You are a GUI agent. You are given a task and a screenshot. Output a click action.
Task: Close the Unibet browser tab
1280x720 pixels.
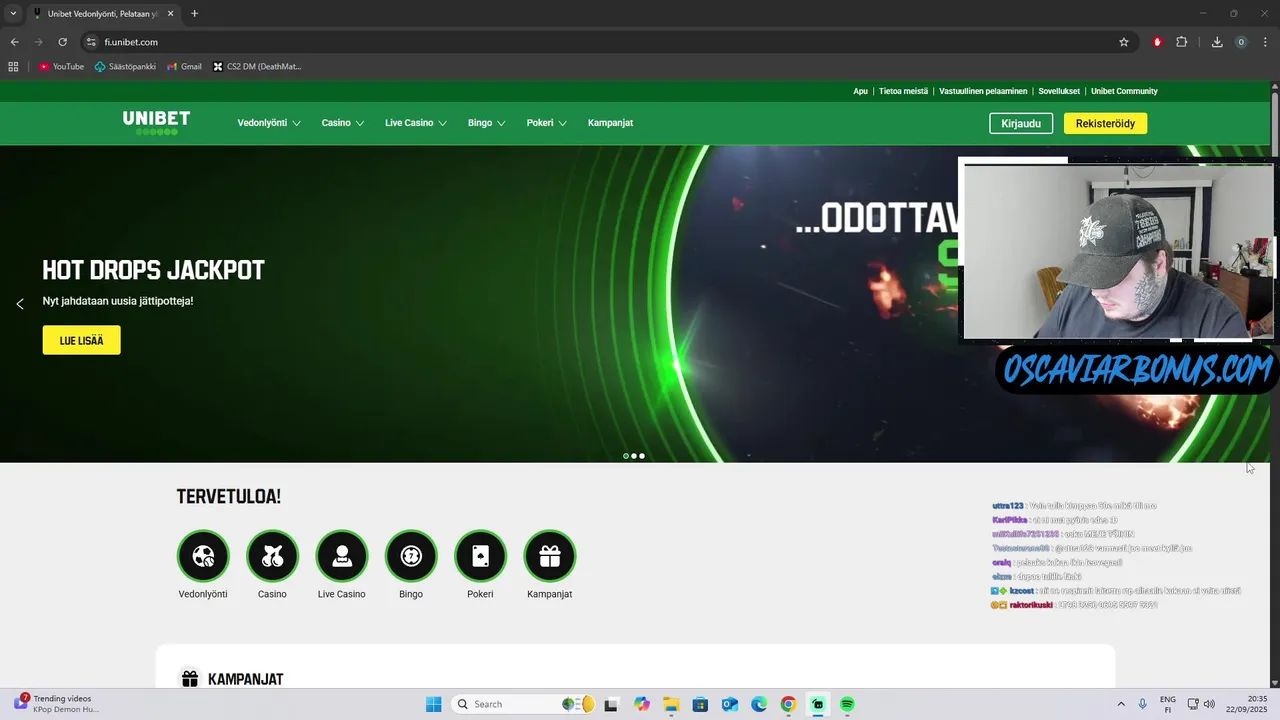(171, 14)
